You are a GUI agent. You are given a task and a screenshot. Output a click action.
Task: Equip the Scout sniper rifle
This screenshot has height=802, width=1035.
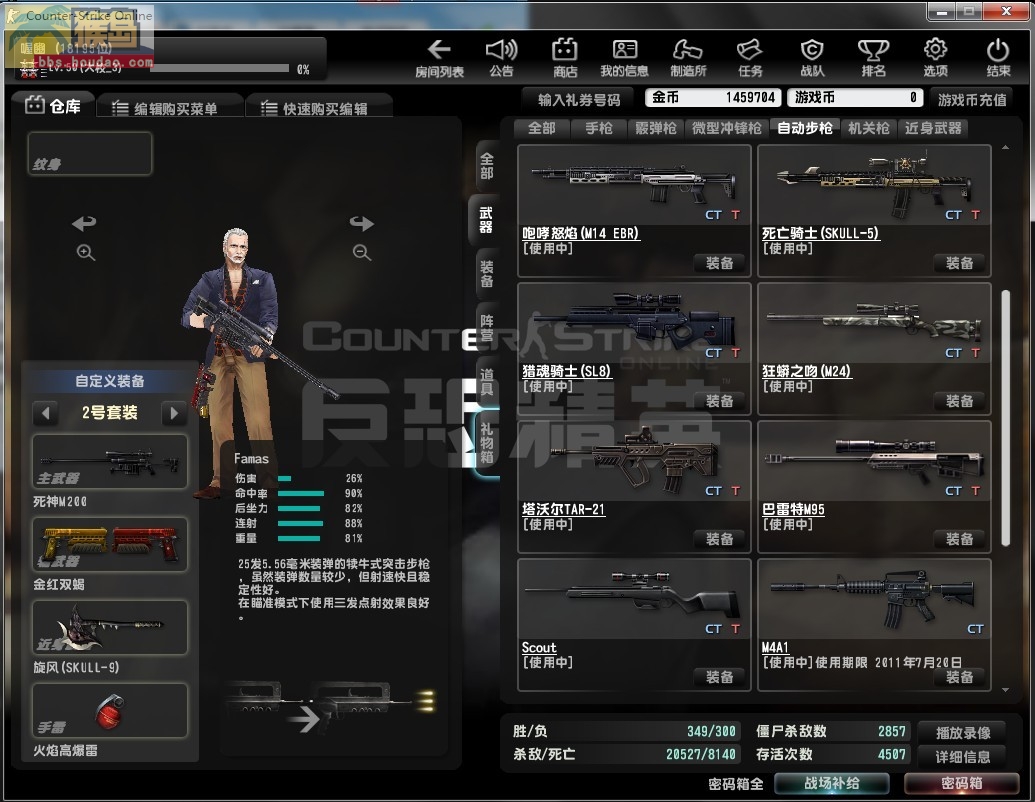coord(719,677)
